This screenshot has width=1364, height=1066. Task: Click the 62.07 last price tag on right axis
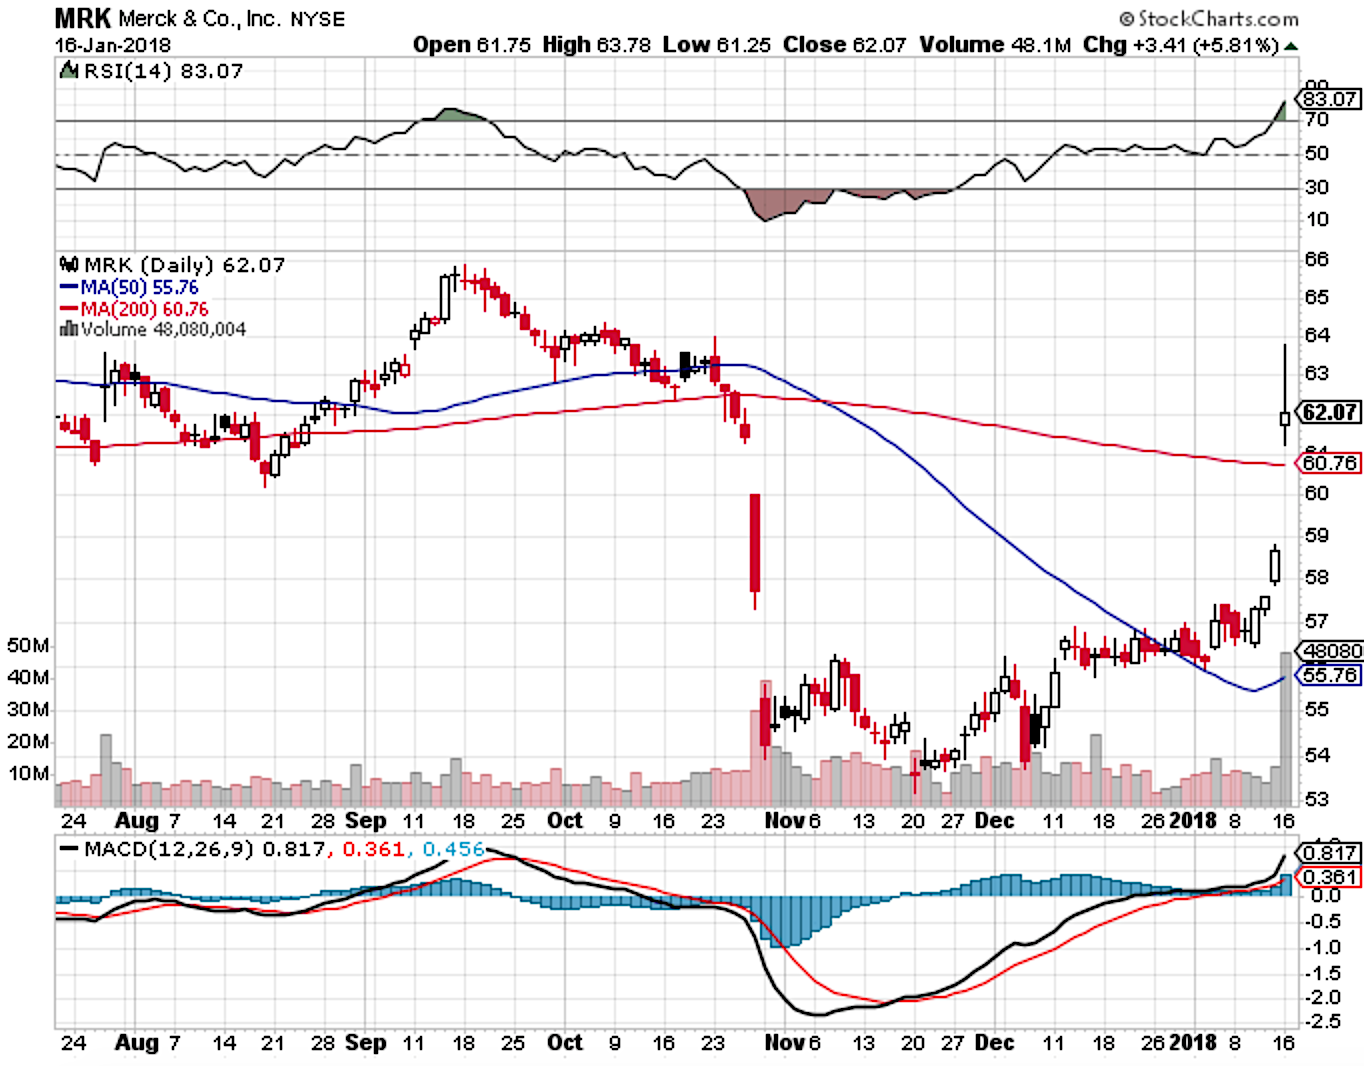[x=1329, y=412]
